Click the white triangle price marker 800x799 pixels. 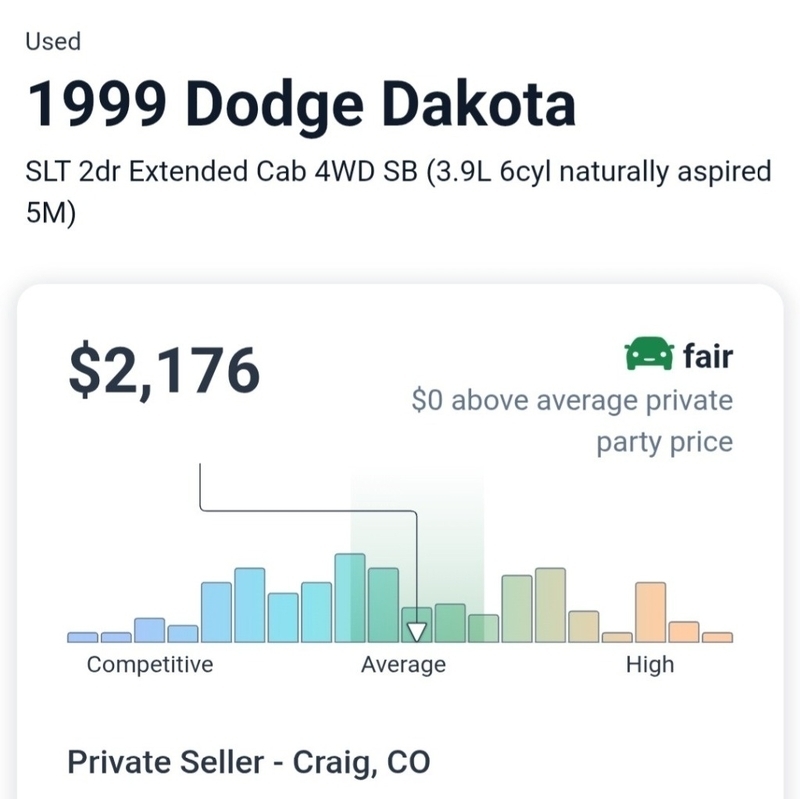[x=416, y=632]
